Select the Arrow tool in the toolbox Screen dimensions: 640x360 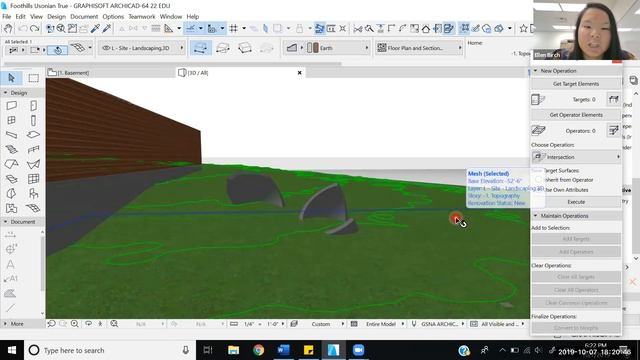coord(11,78)
